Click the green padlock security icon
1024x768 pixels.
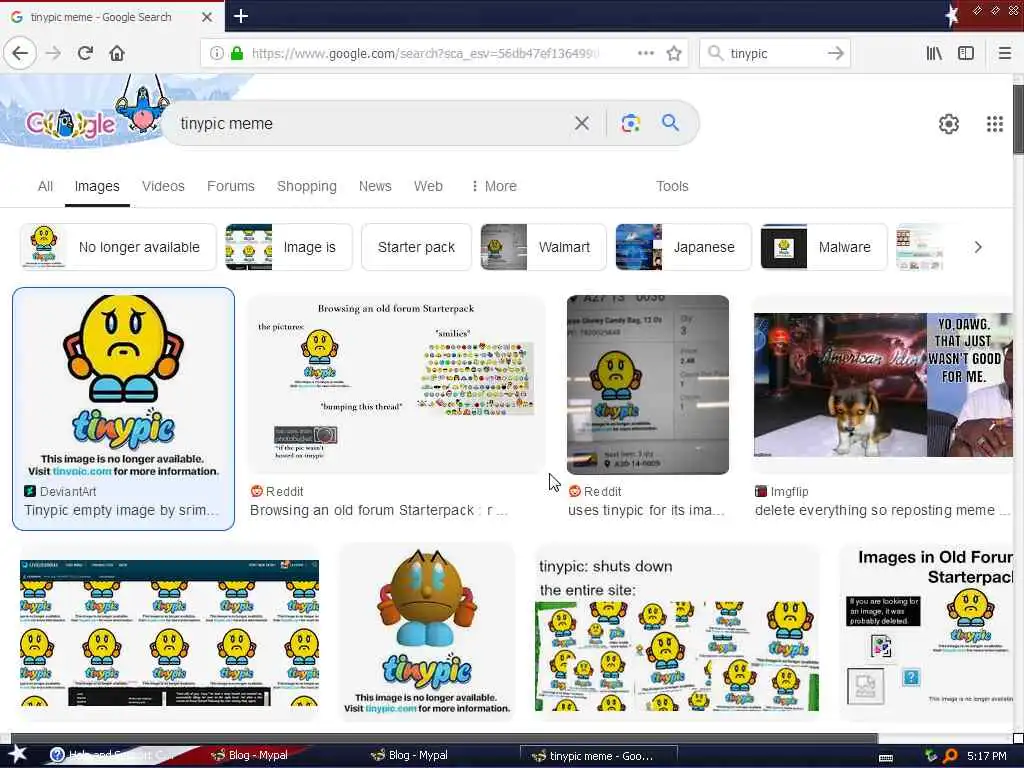pos(237,53)
